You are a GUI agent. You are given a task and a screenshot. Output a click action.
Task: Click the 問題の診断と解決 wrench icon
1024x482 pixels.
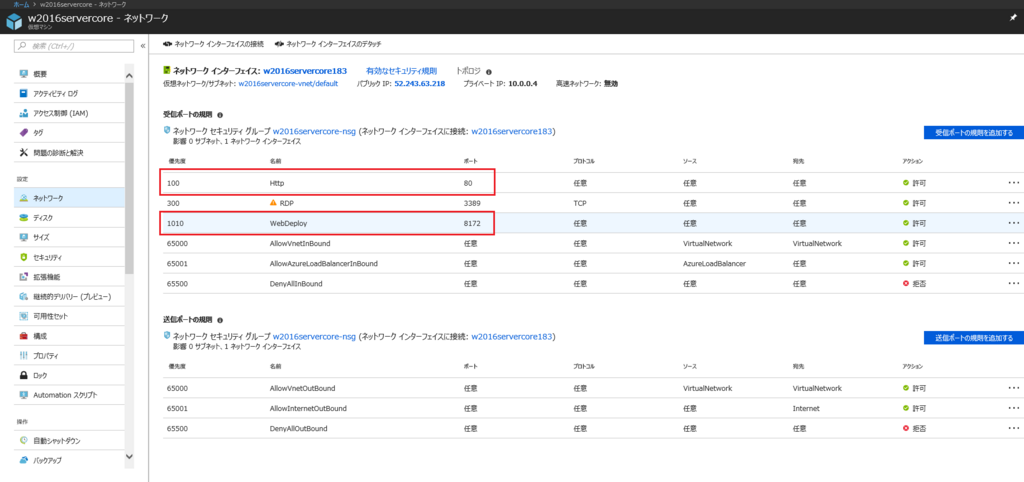(x=24, y=152)
